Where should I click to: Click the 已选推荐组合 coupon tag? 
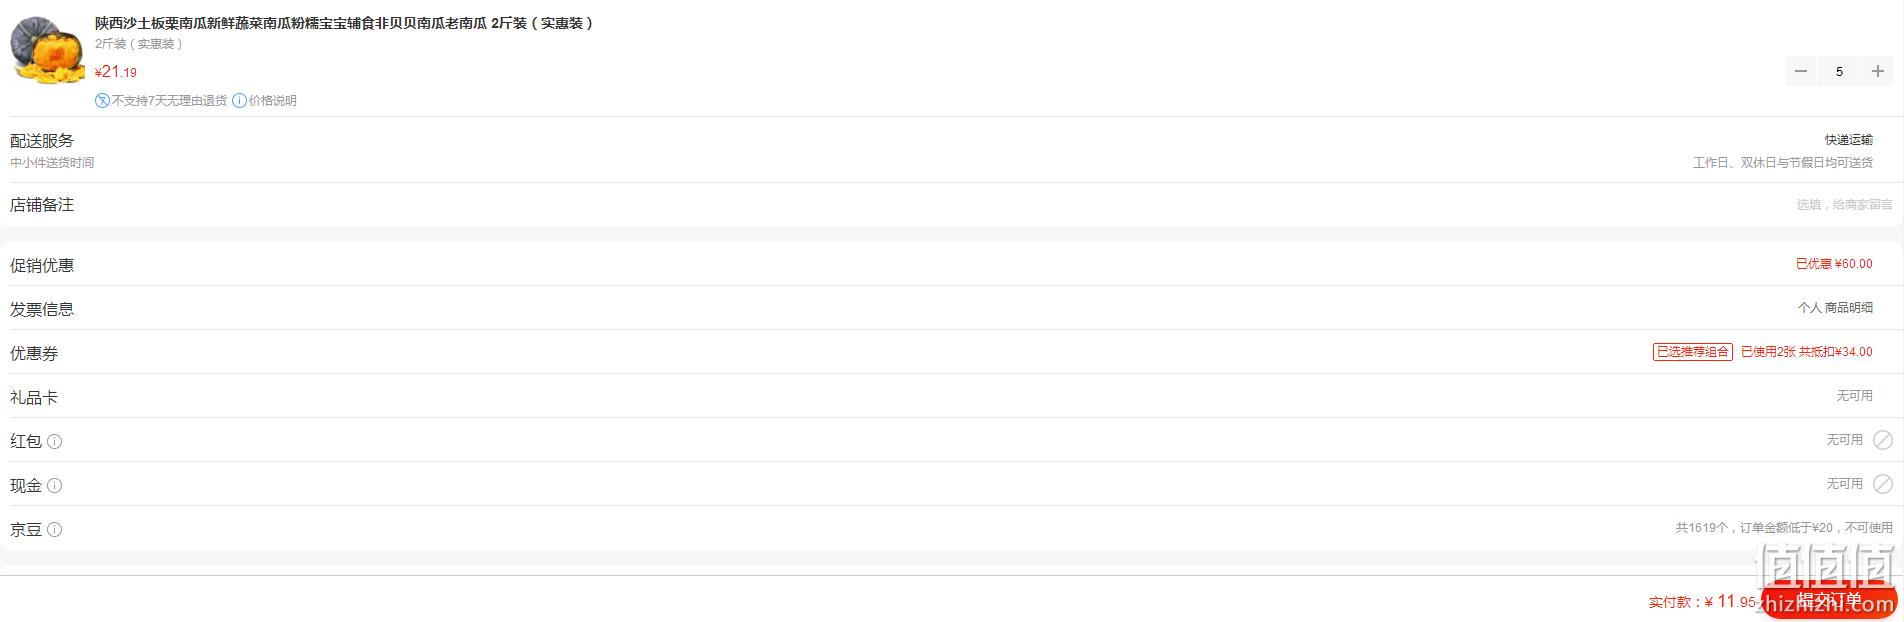pos(1692,352)
